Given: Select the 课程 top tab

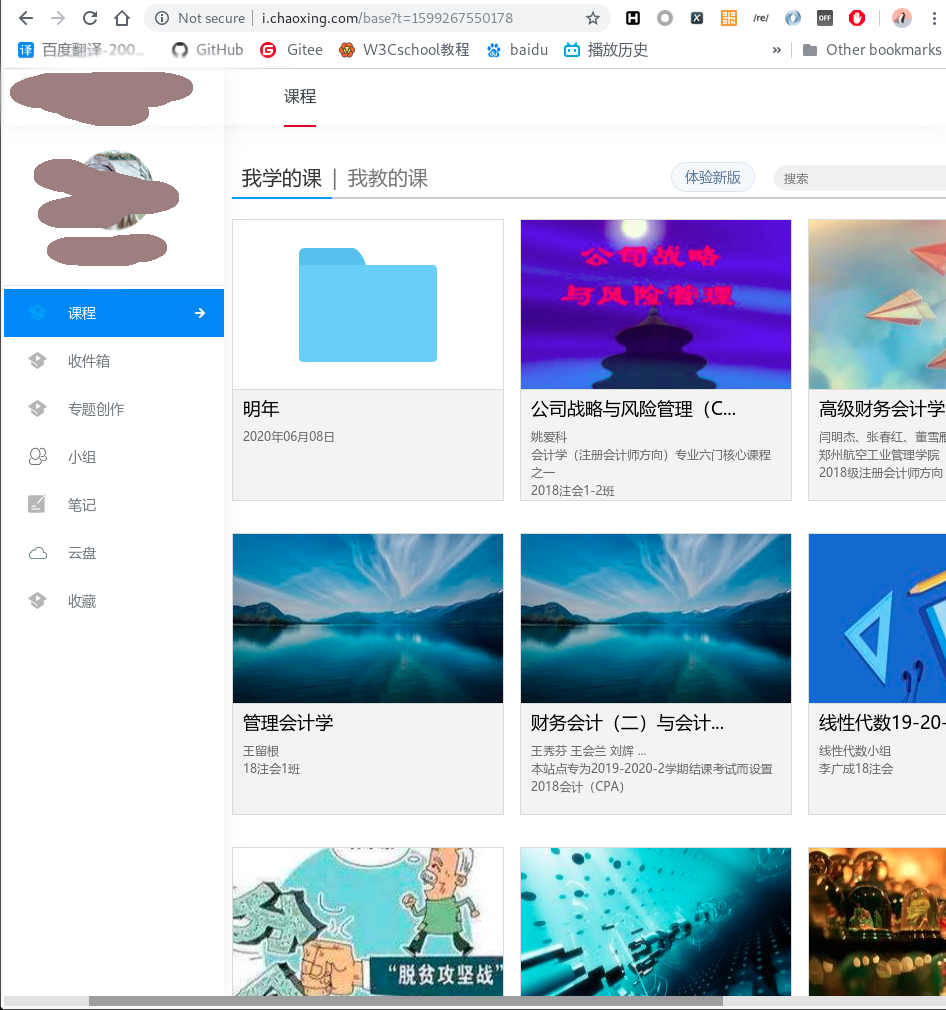Looking at the screenshot, I should pyautogui.click(x=300, y=97).
